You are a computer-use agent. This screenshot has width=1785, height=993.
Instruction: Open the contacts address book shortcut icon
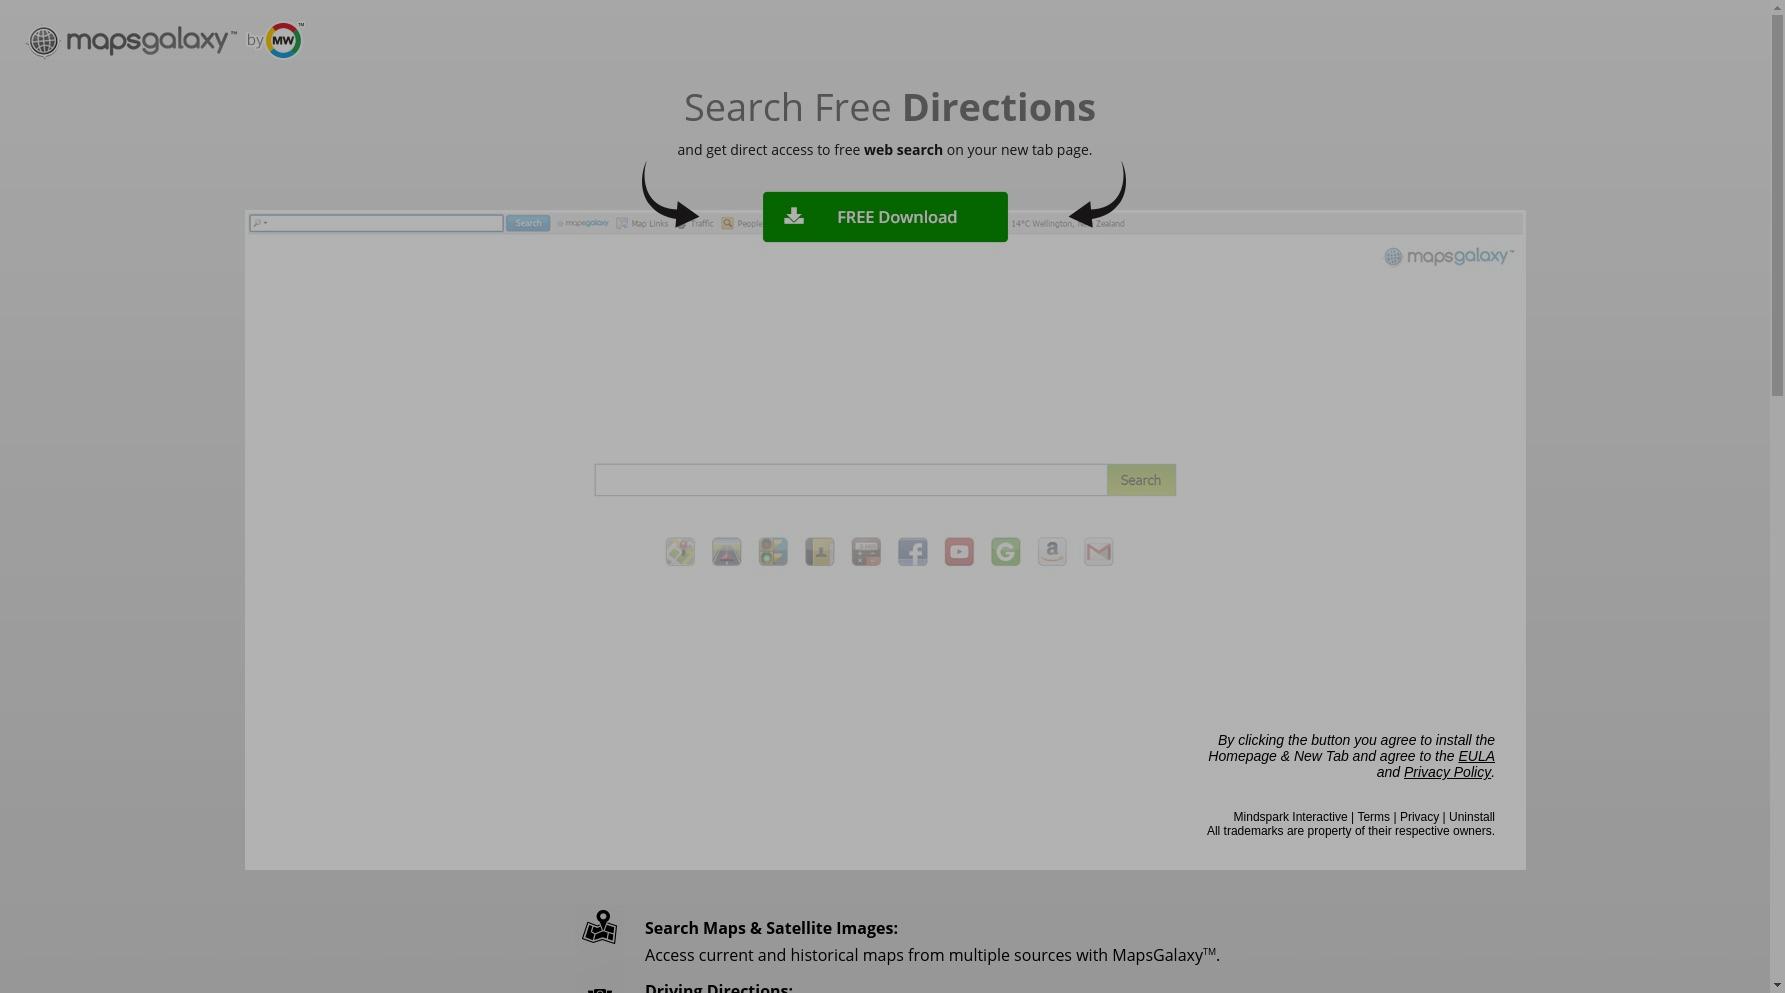(820, 552)
